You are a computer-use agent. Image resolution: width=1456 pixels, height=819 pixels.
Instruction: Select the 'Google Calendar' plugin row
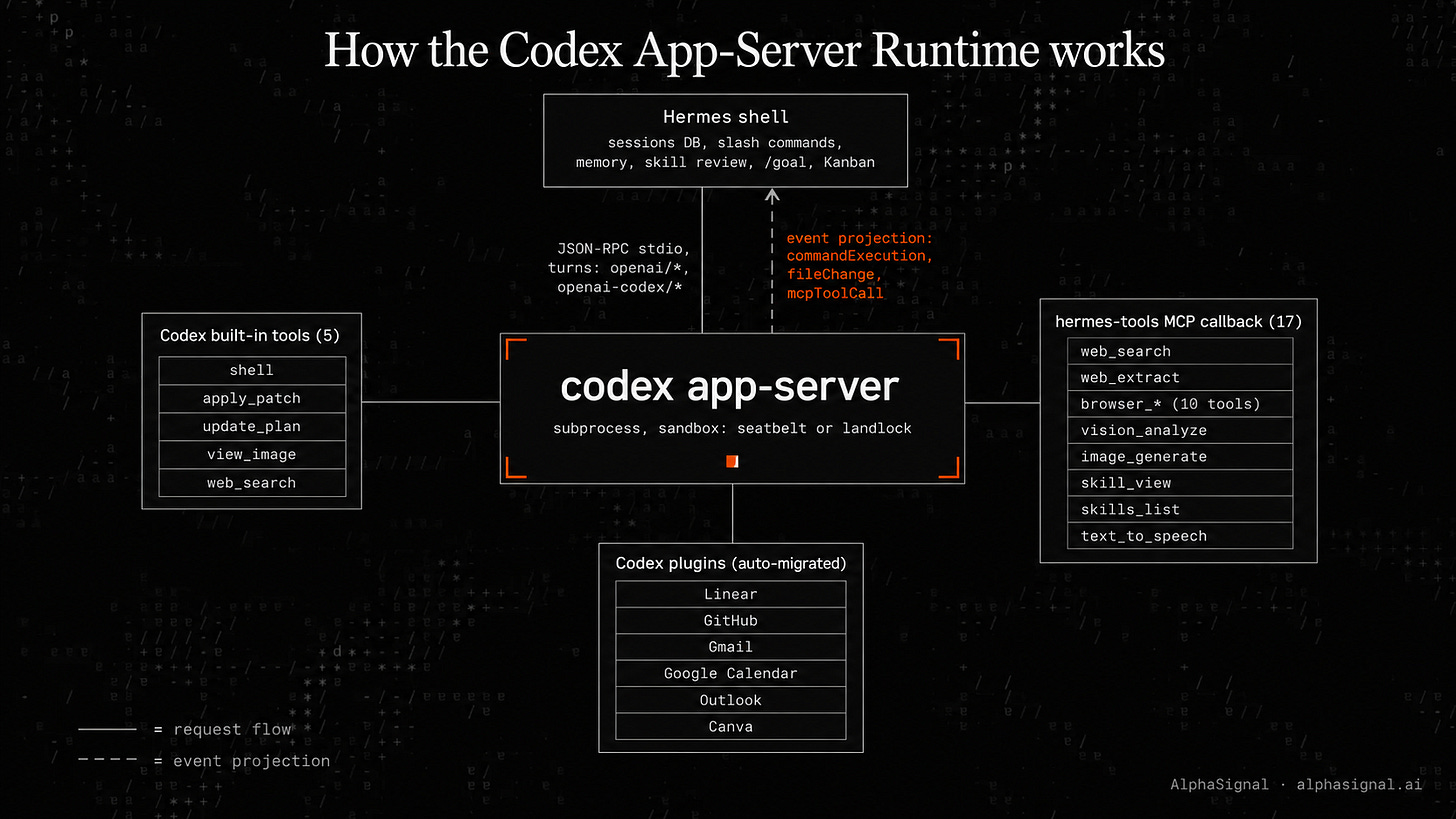pos(731,674)
